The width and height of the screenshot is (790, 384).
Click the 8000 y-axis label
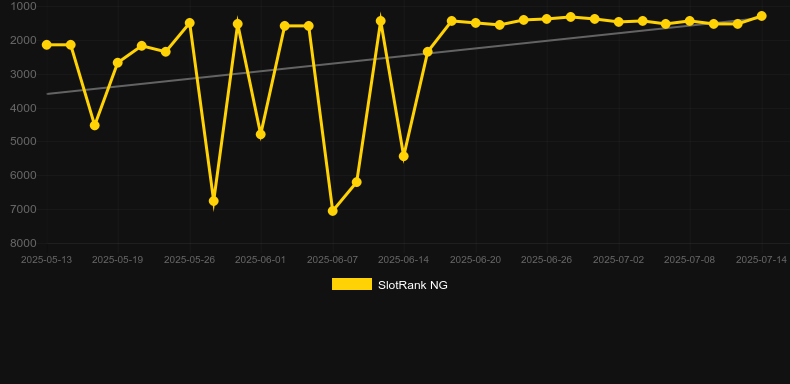[23, 243]
